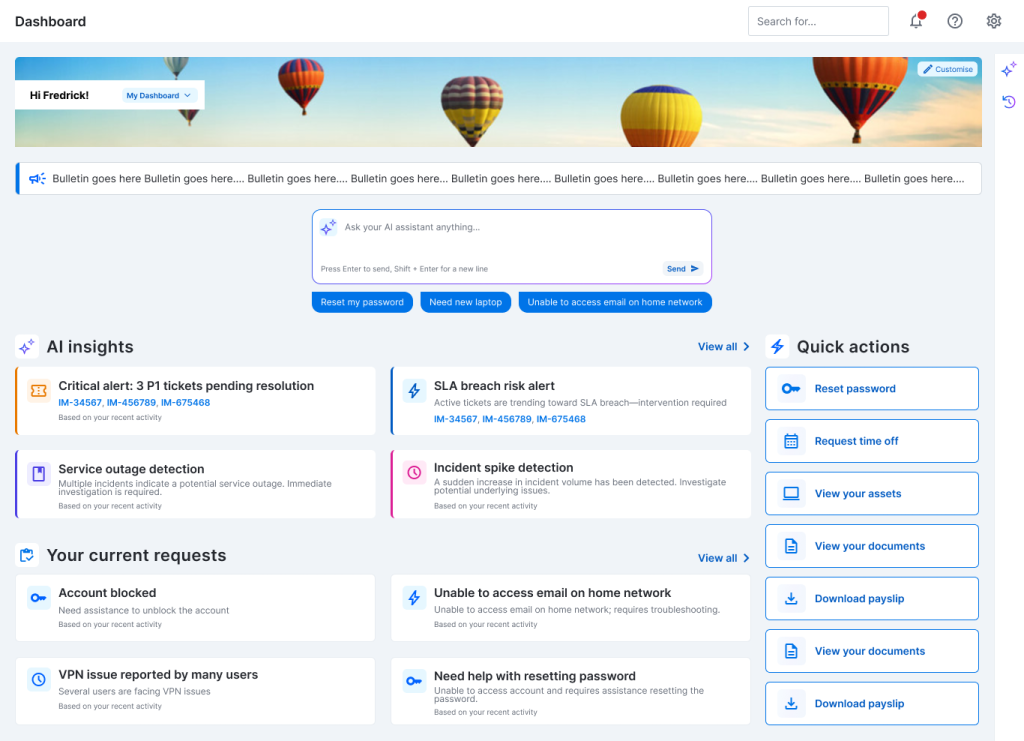1024x741 pixels.
Task: Open AI assistant sparkle icon in right sidebar
Action: click(1009, 69)
